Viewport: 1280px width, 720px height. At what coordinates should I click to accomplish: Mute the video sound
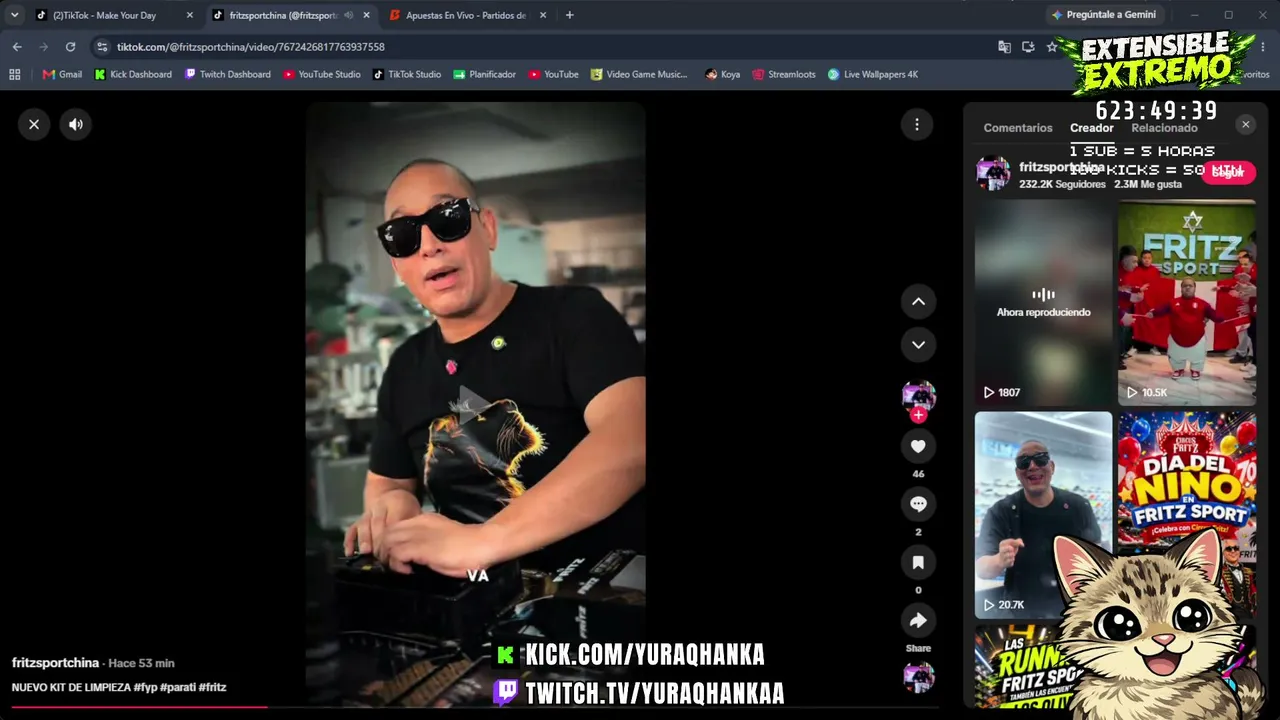(x=76, y=124)
